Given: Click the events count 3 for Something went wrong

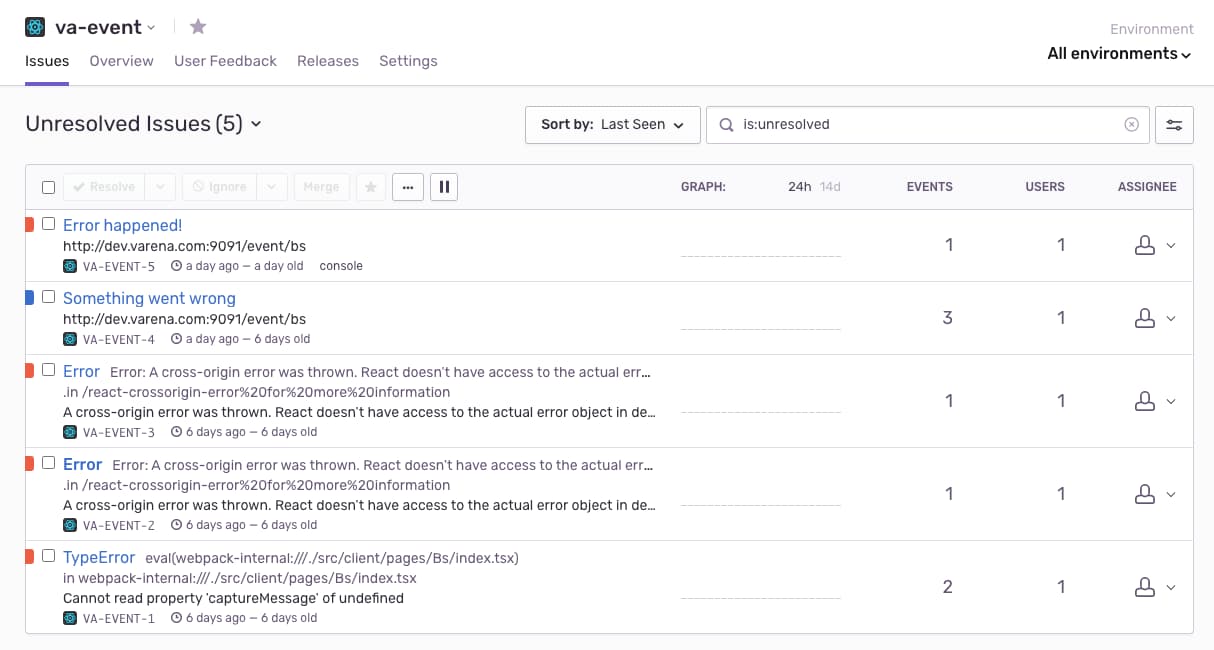Looking at the screenshot, I should (x=948, y=318).
